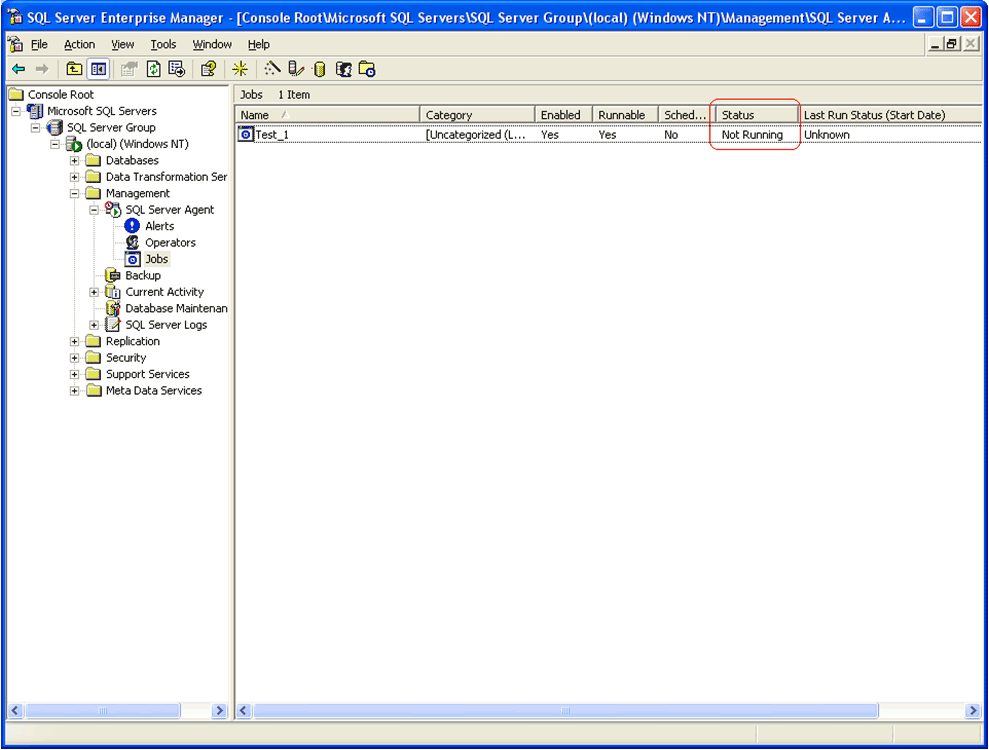The height and width of the screenshot is (750, 989).
Task: Collapse the Microsoft SQL Servers node
Action: pos(16,111)
